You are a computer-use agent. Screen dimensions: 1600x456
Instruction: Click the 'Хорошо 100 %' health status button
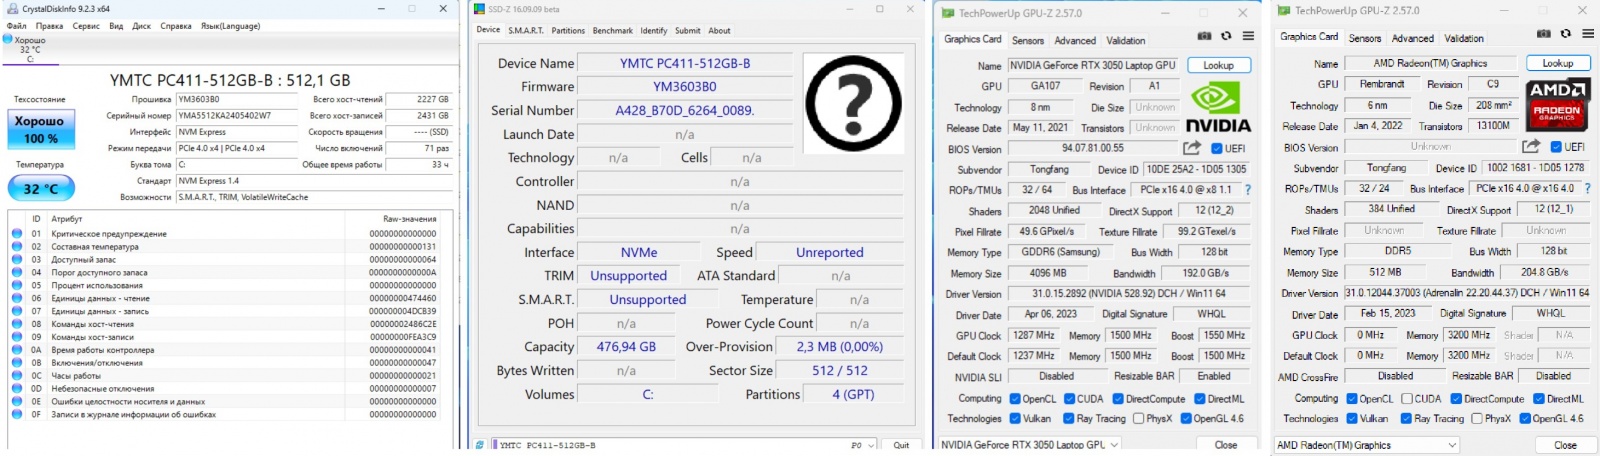40,129
